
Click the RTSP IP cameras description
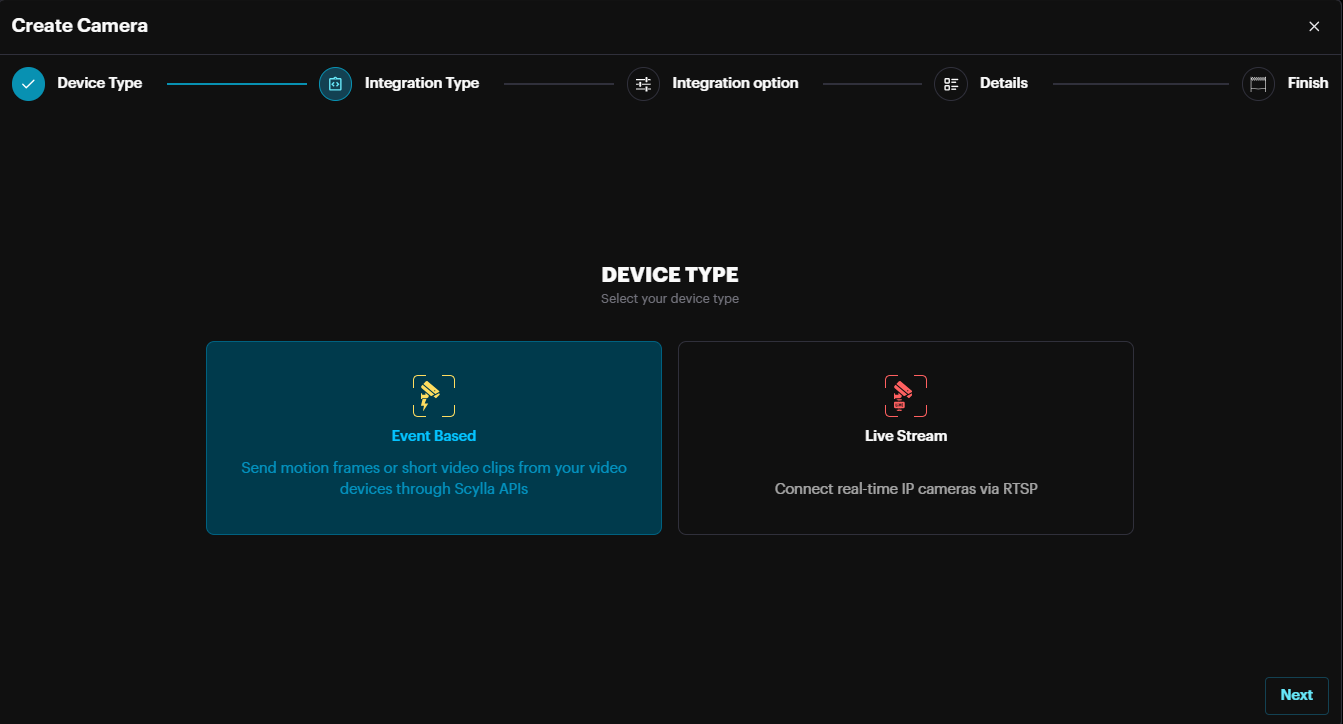click(905, 489)
